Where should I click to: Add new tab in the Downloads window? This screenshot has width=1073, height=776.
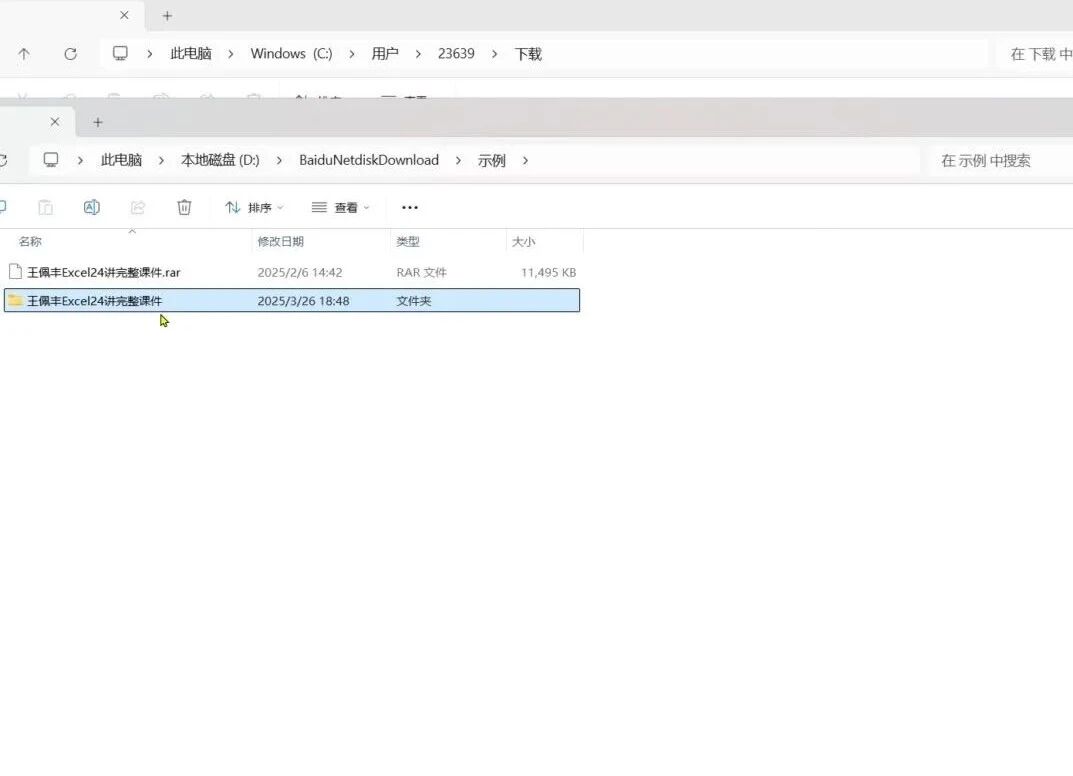tap(167, 16)
